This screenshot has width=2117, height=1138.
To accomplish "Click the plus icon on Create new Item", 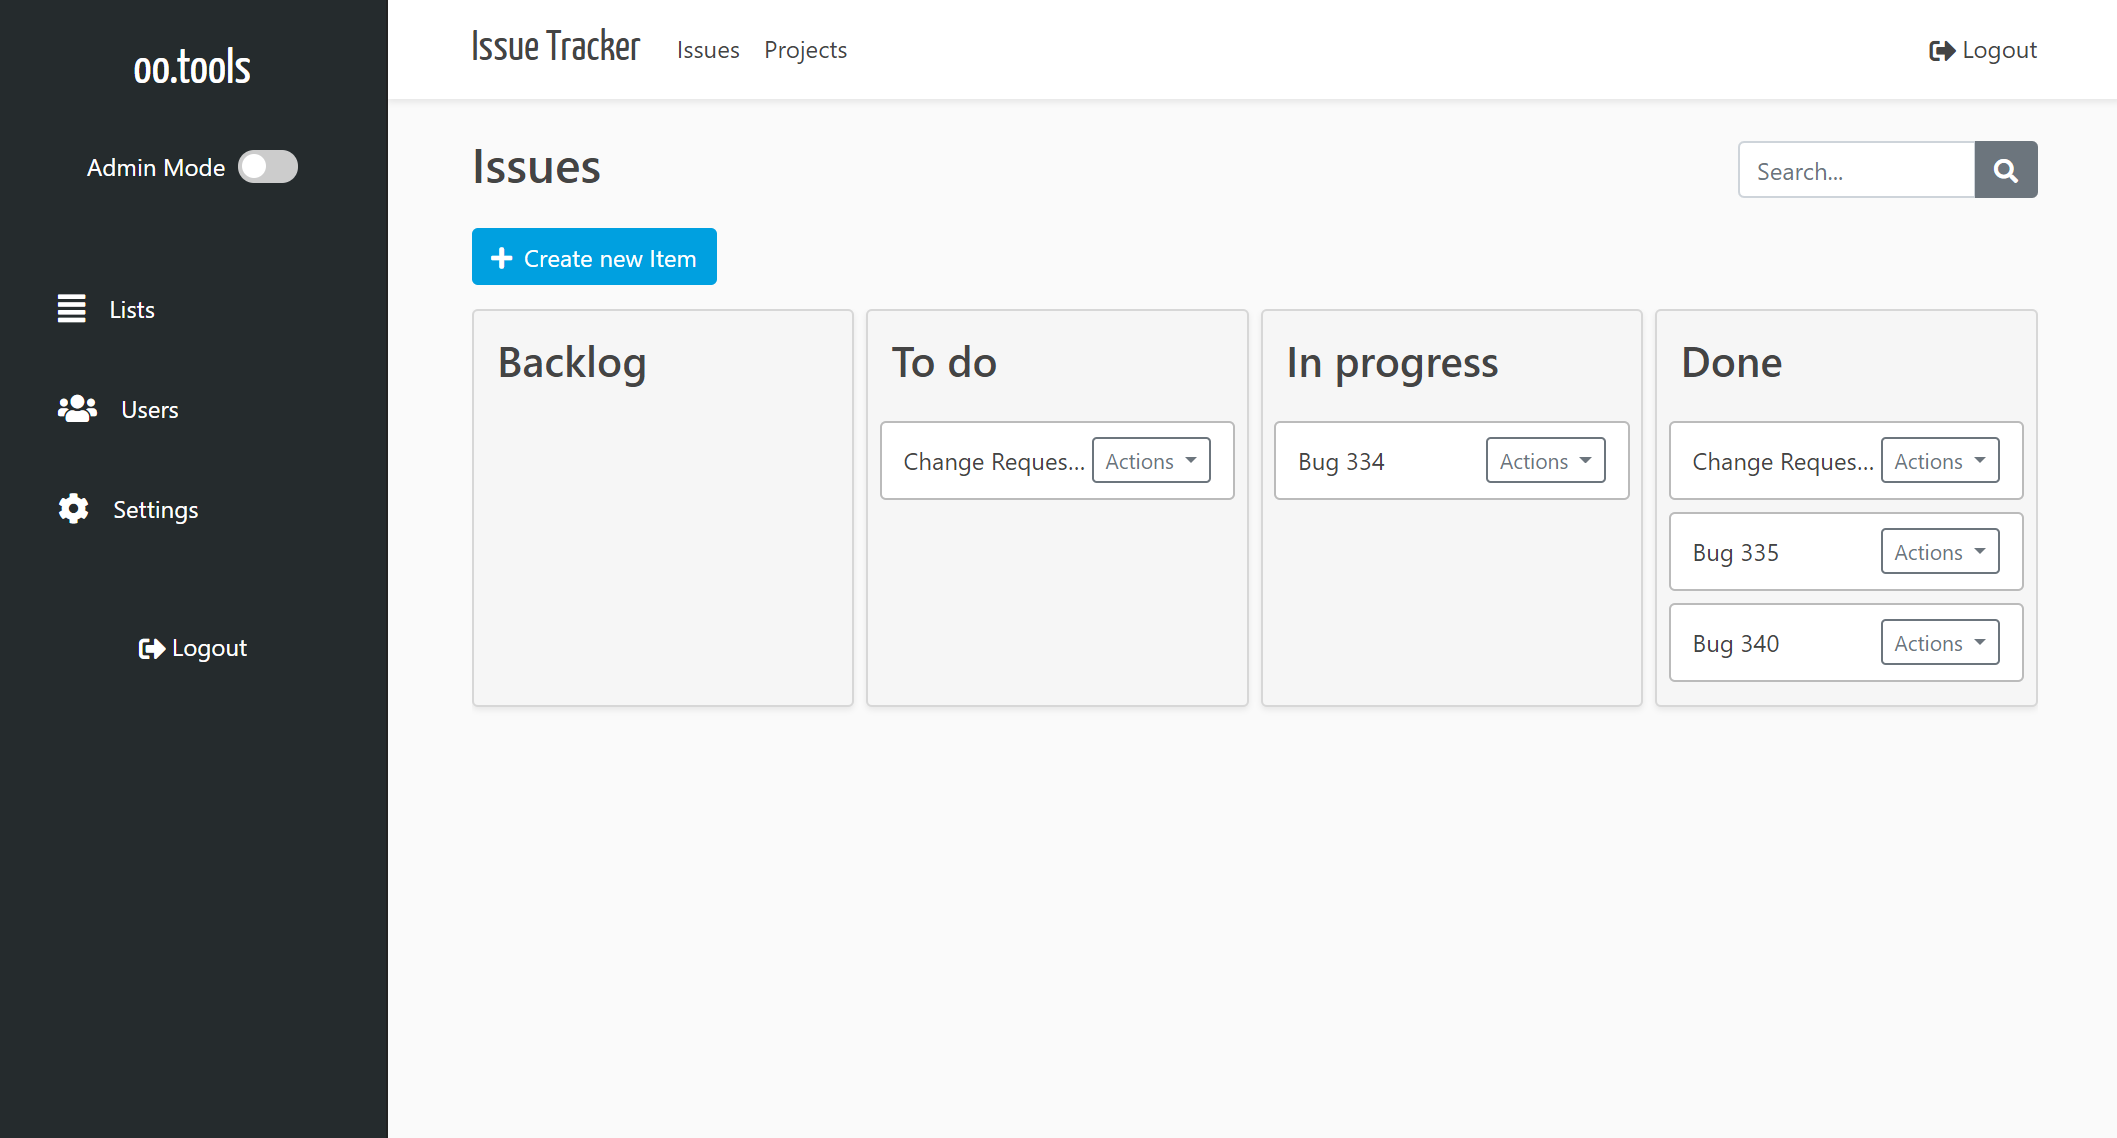I will click(x=502, y=258).
